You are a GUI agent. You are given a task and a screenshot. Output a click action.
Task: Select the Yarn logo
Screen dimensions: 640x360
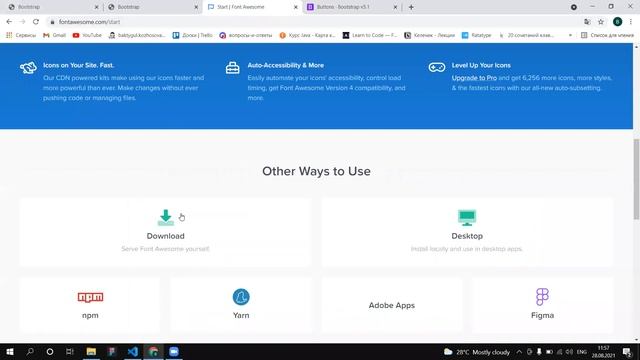point(241,297)
